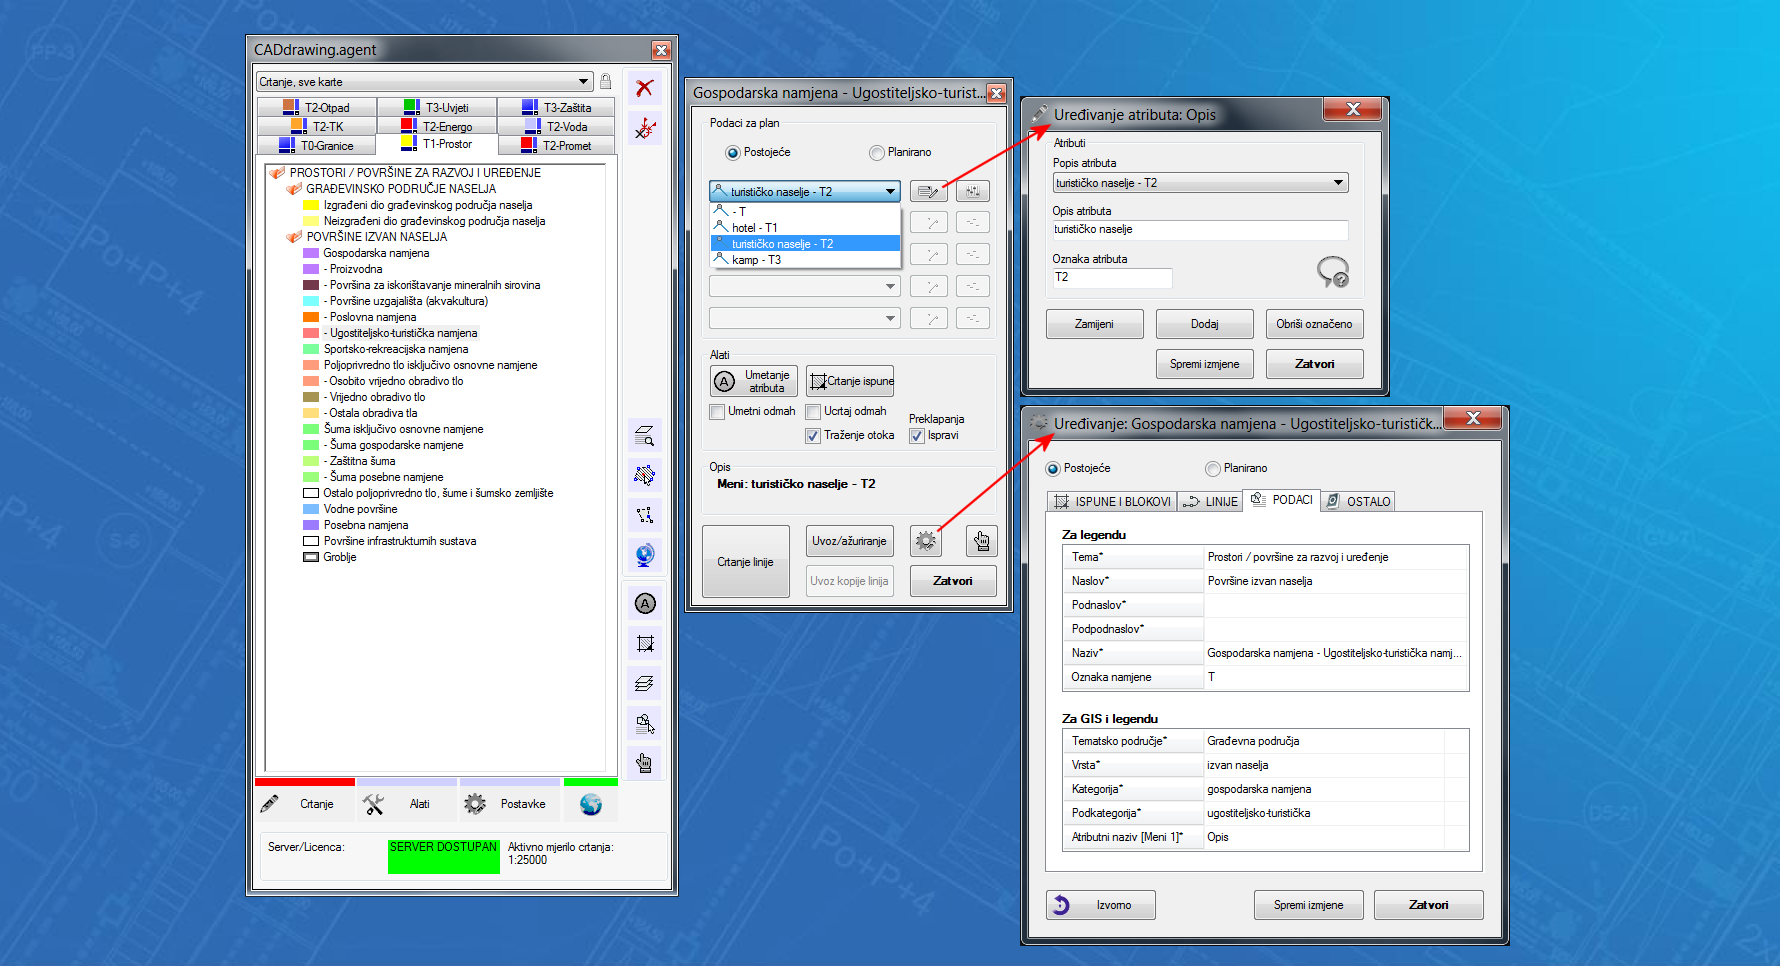Click Spremi izmjene in attribute editor
This screenshot has height=966, width=1780.
1204,364
